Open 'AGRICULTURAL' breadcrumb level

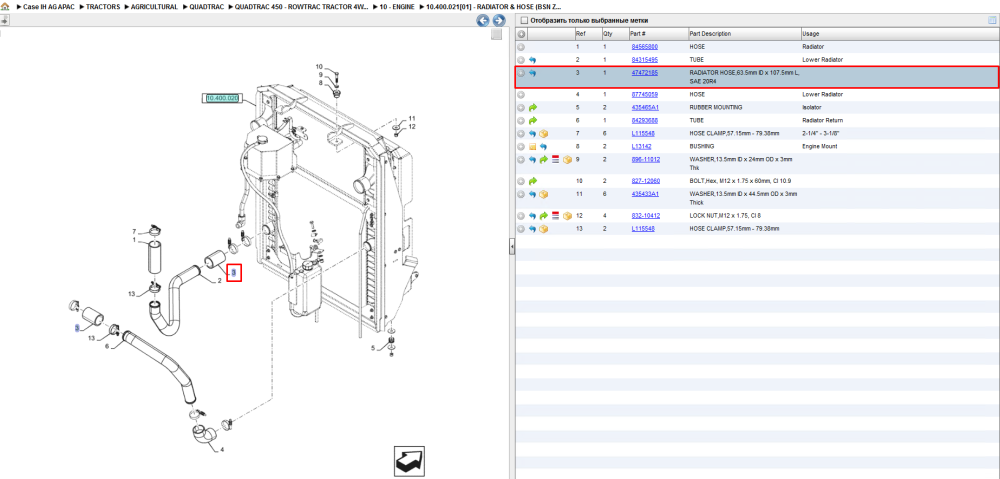(155, 6)
